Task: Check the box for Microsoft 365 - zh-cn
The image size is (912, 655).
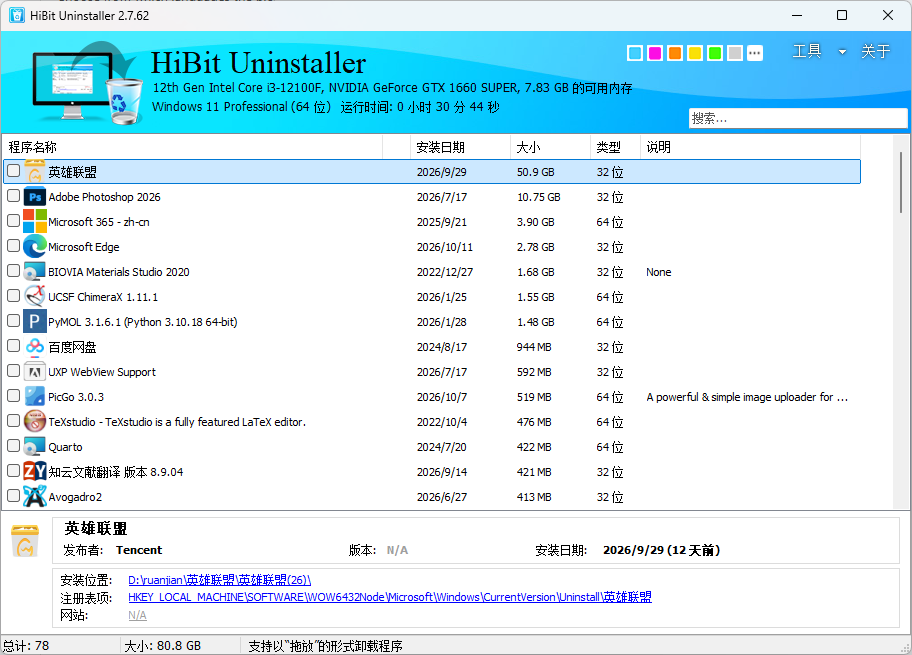Action: [x=13, y=221]
